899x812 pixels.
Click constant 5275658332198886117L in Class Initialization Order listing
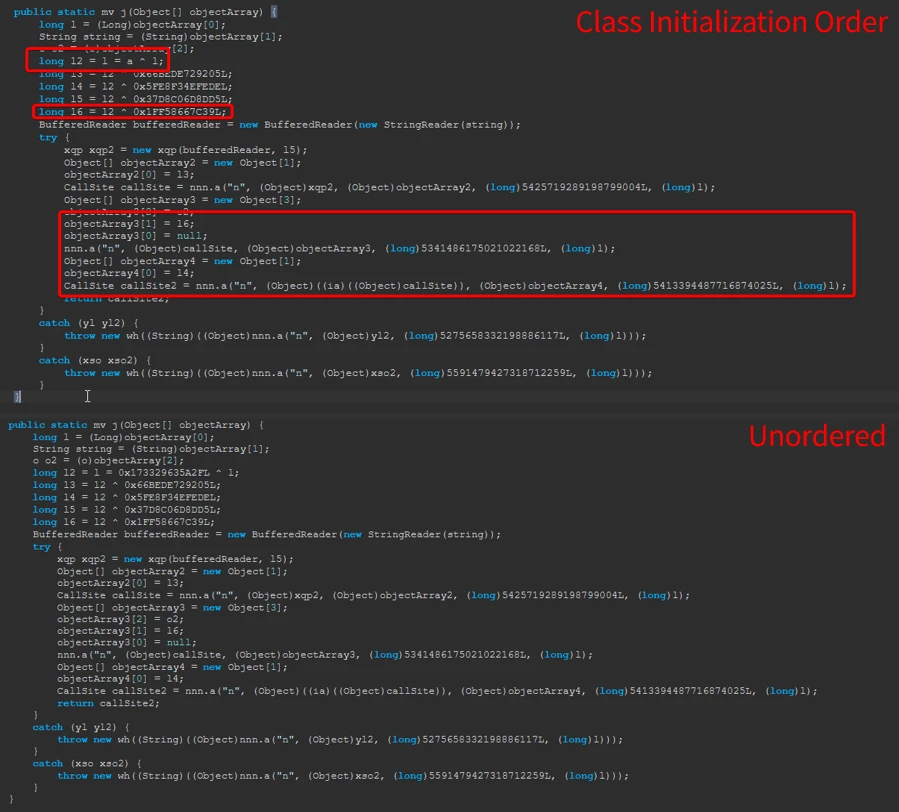[x=505, y=335]
